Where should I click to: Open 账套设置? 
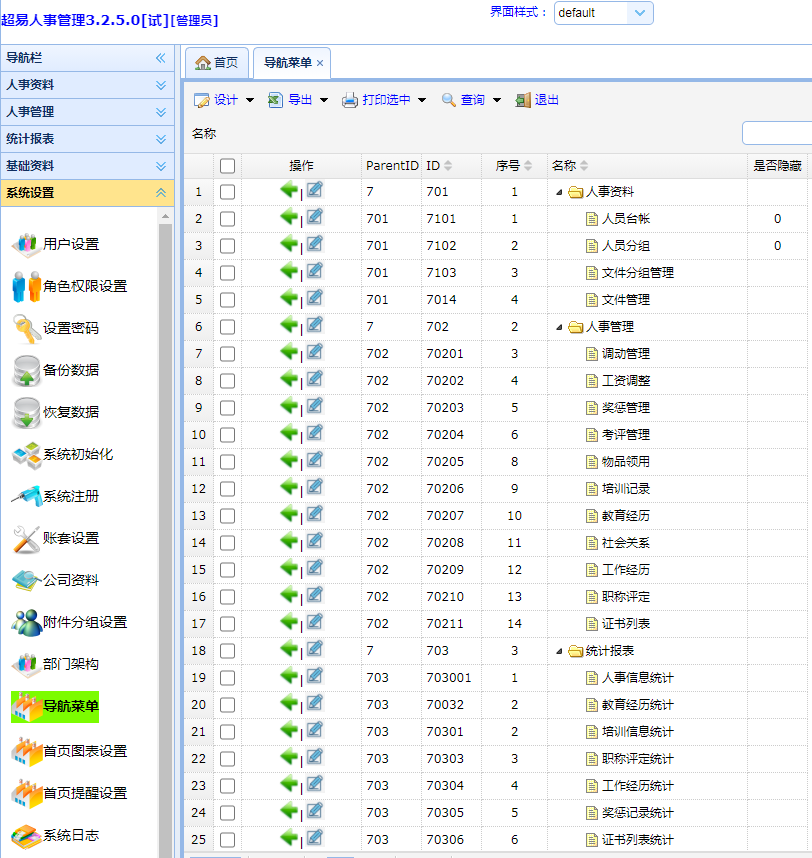tap(57, 538)
